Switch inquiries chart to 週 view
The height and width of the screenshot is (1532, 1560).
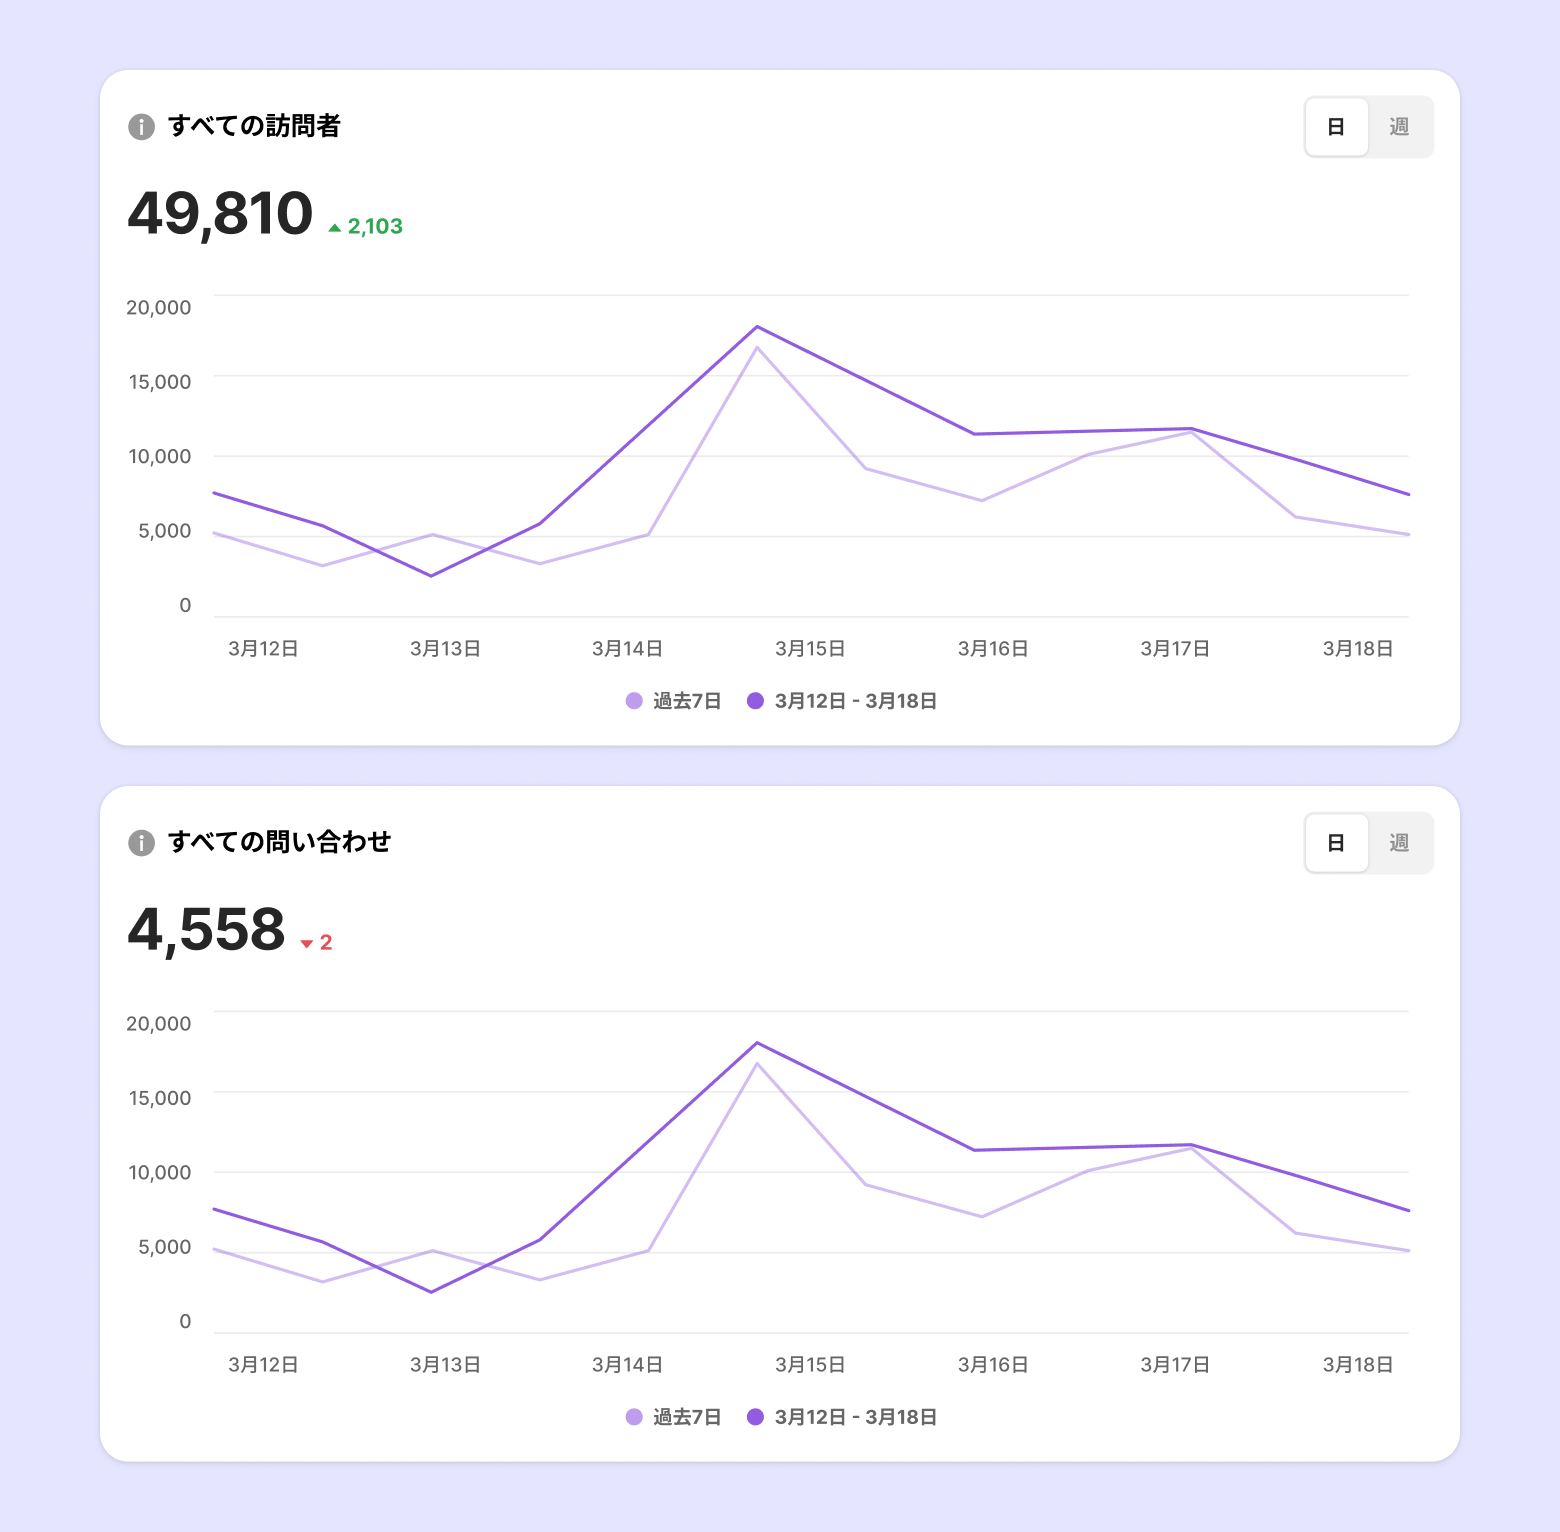pyautogui.click(x=1399, y=843)
